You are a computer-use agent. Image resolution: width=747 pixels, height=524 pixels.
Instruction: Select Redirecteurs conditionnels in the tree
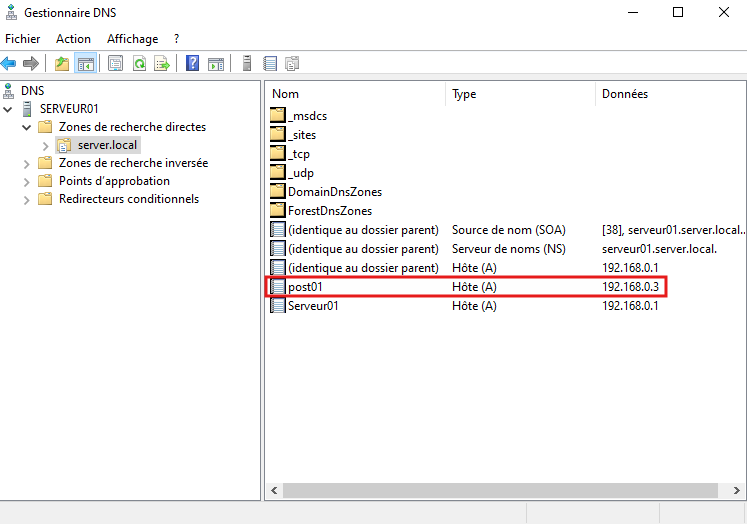click(128, 199)
